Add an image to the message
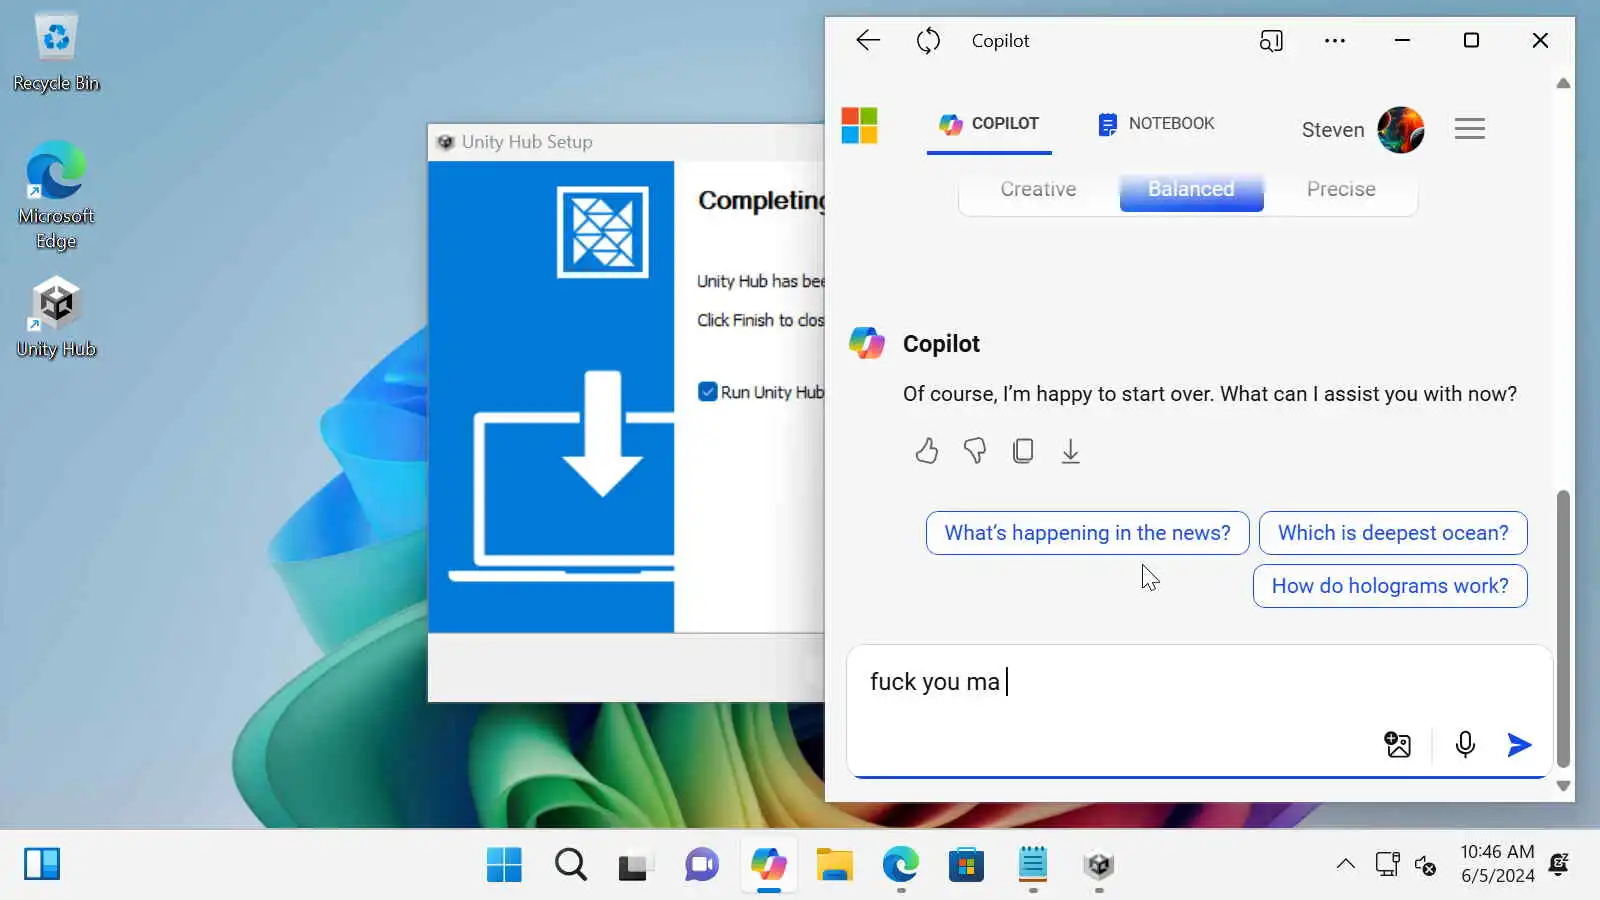The height and width of the screenshot is (900, 1600). 1397,745
